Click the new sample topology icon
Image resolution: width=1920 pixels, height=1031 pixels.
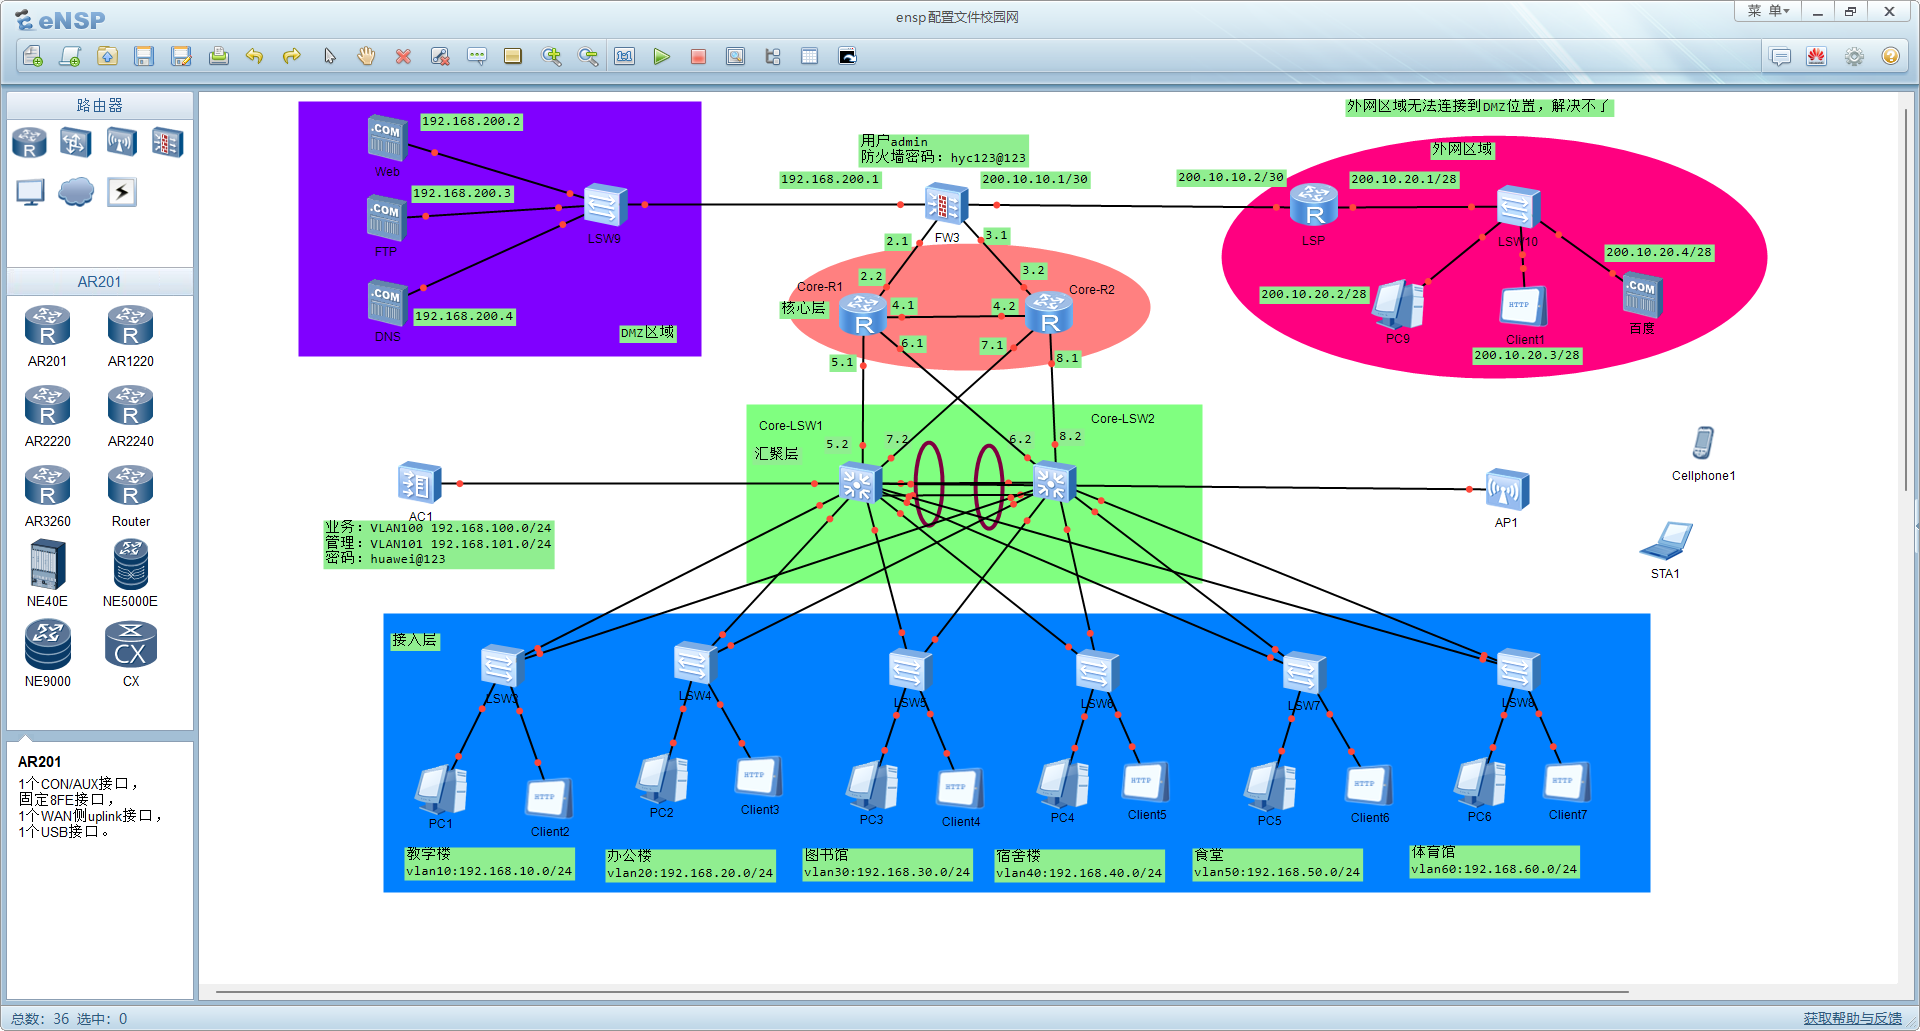point(70,56)
